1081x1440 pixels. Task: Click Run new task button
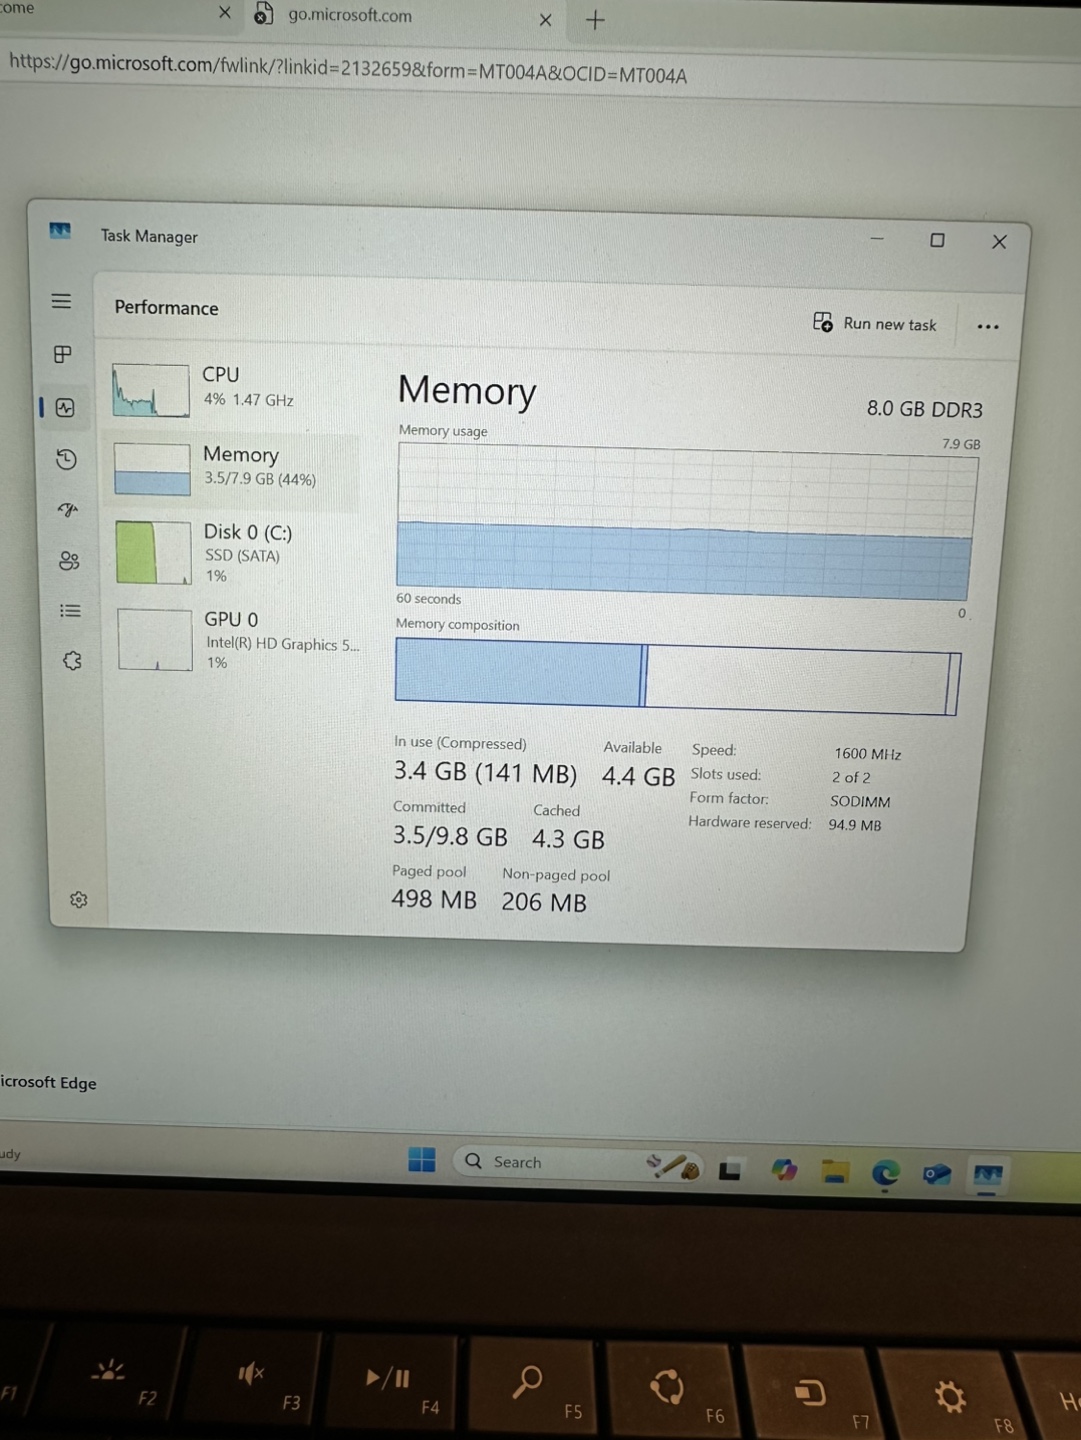click(x=875, y=323)
